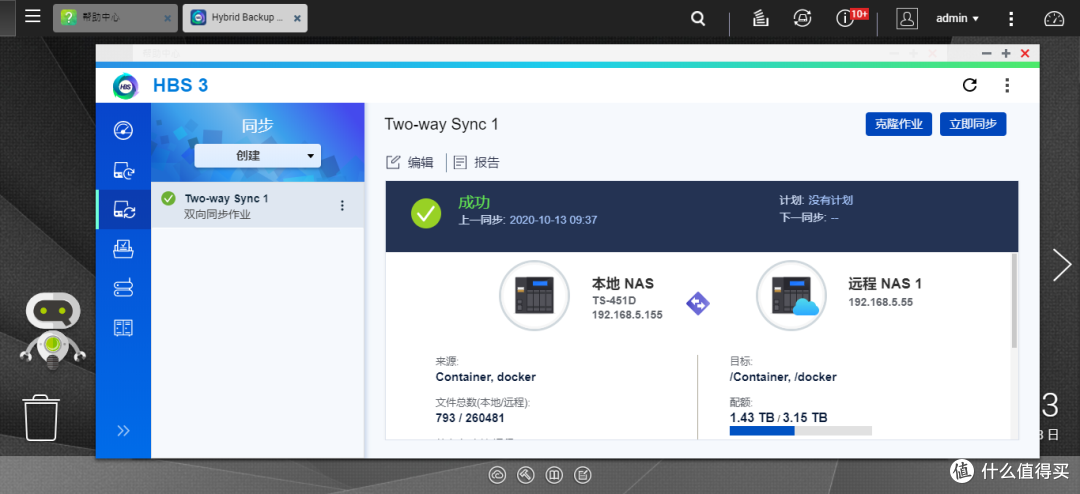Click the HBS 3 logo icon
The image size is (1080, 494).
(125, 85)
